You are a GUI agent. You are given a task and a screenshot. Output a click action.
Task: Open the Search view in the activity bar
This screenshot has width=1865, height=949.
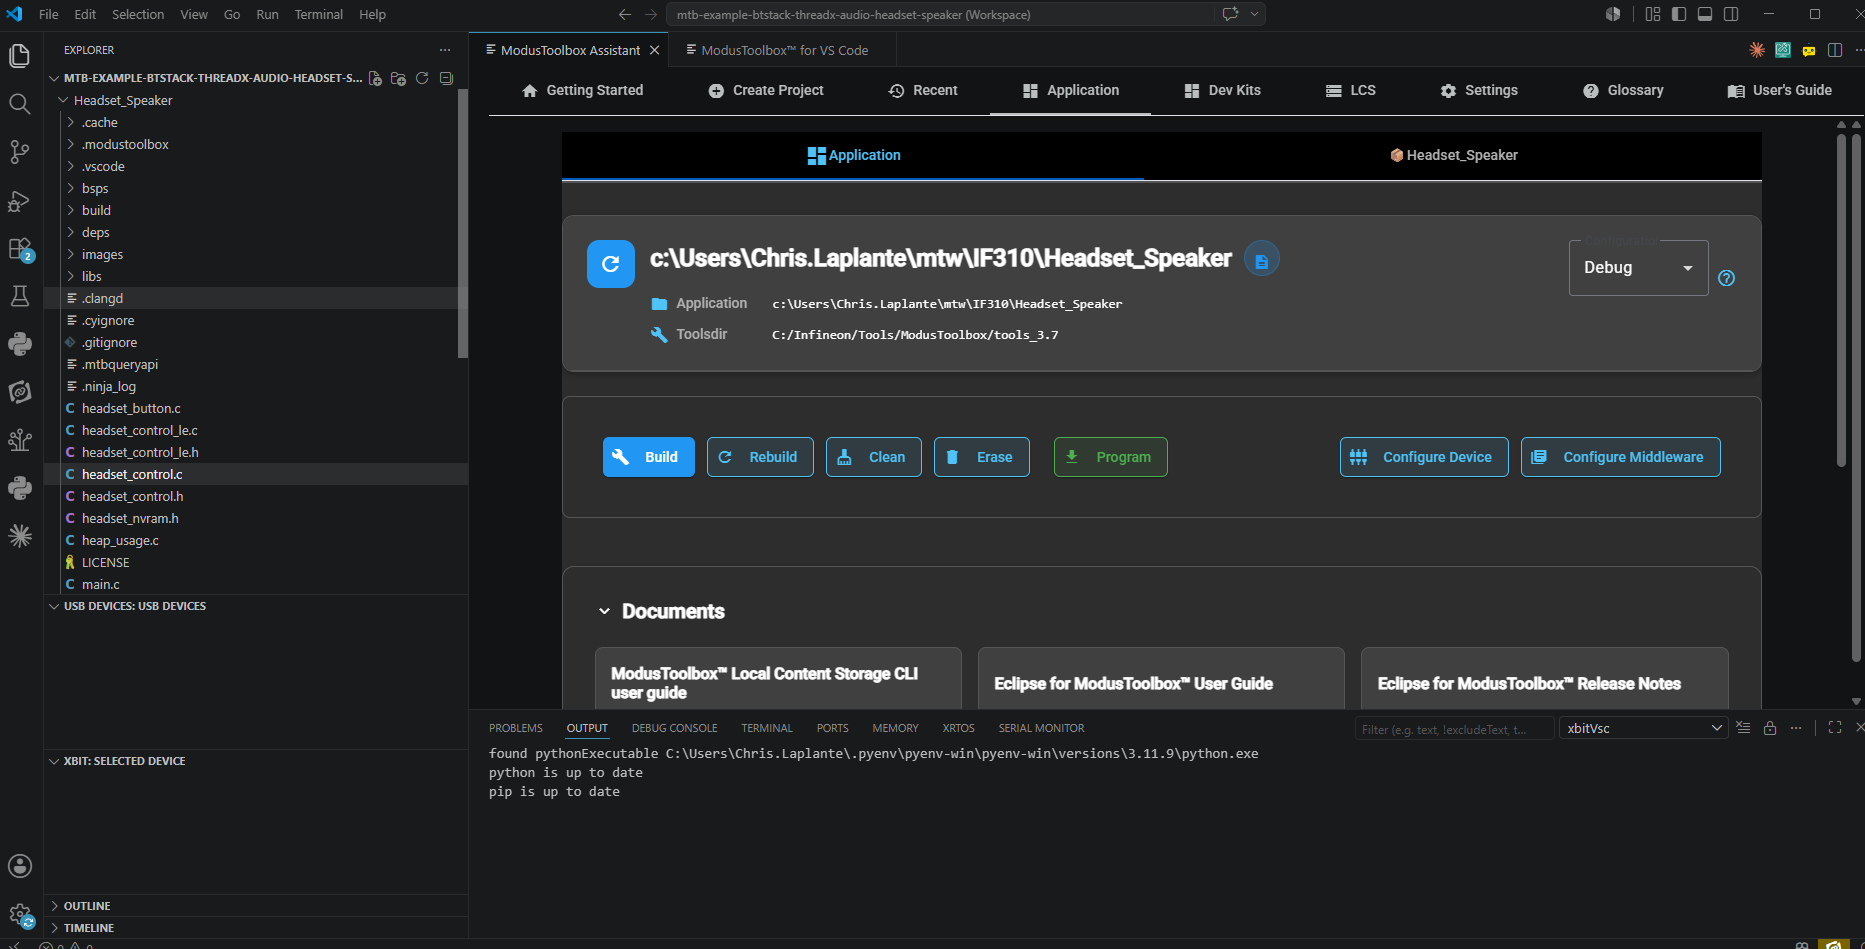click(x=20, y=103)
